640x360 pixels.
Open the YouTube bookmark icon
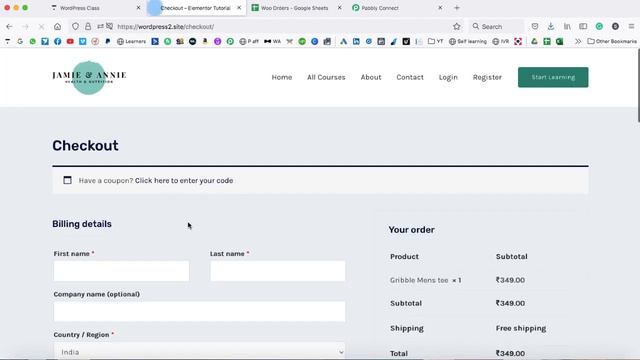pos(70,41)
